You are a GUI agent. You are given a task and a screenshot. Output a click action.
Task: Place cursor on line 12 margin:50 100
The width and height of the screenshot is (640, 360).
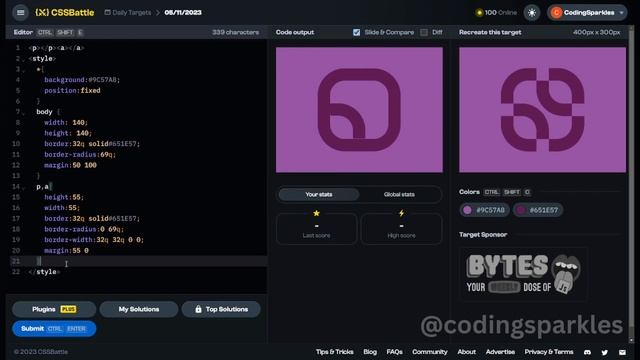pos(70,165)
